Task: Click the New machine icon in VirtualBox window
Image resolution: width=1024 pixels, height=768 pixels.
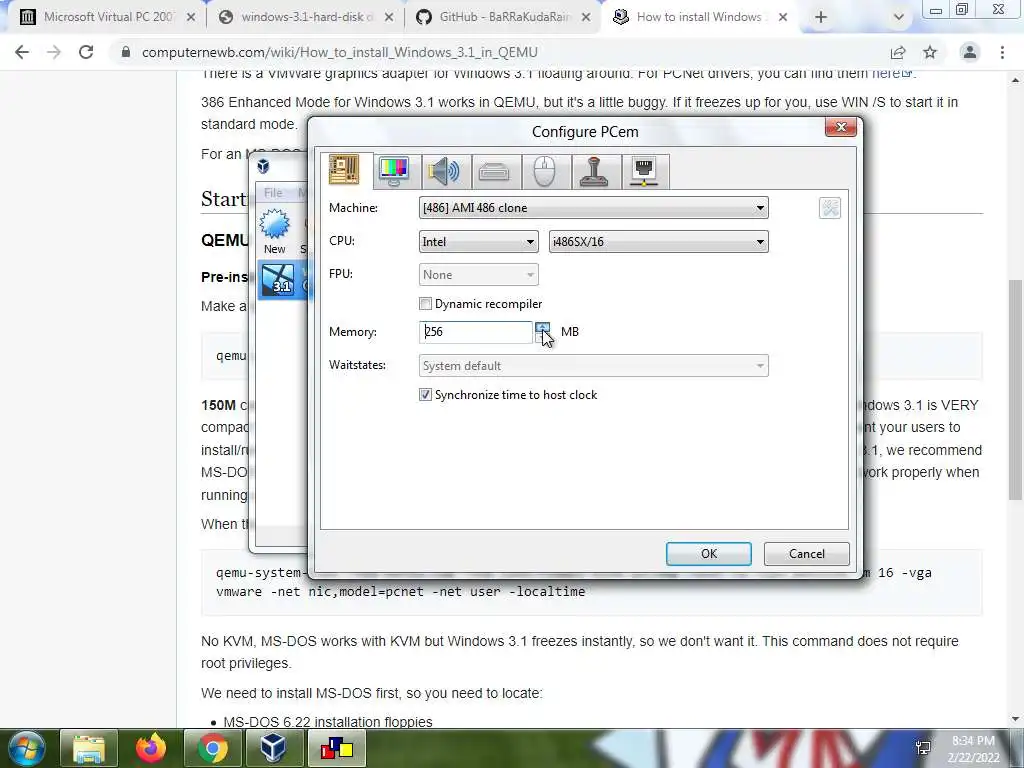Action: coord(274,231)
